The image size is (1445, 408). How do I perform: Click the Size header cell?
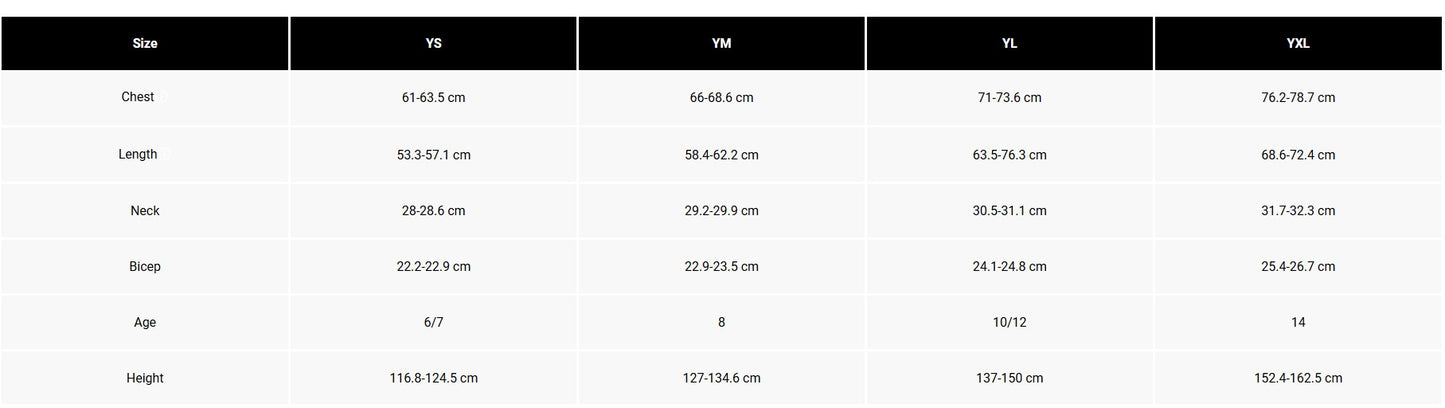[145, 44]
